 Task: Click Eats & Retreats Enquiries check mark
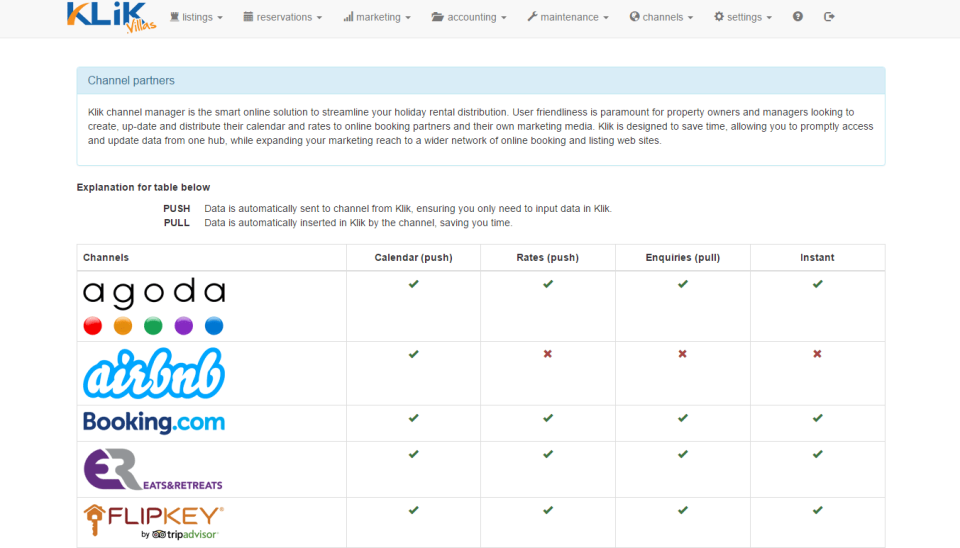[683, 454]
